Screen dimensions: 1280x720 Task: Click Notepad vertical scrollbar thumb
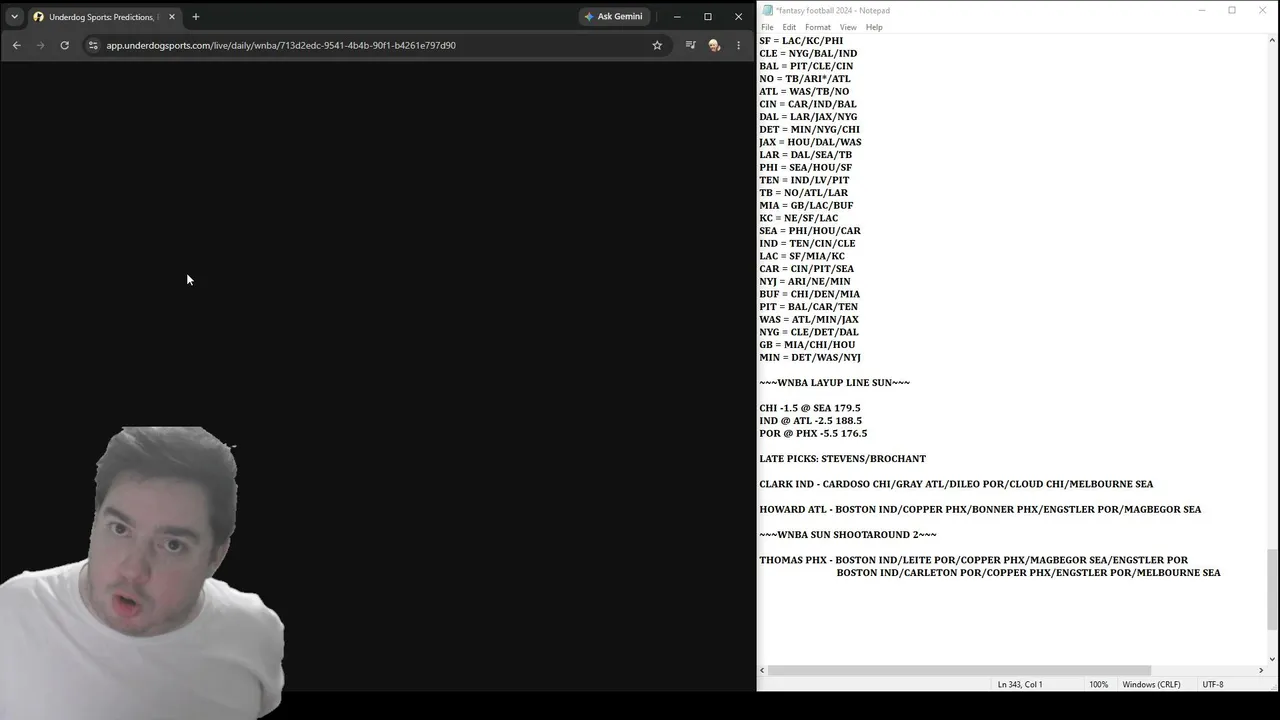[1272, 590]
